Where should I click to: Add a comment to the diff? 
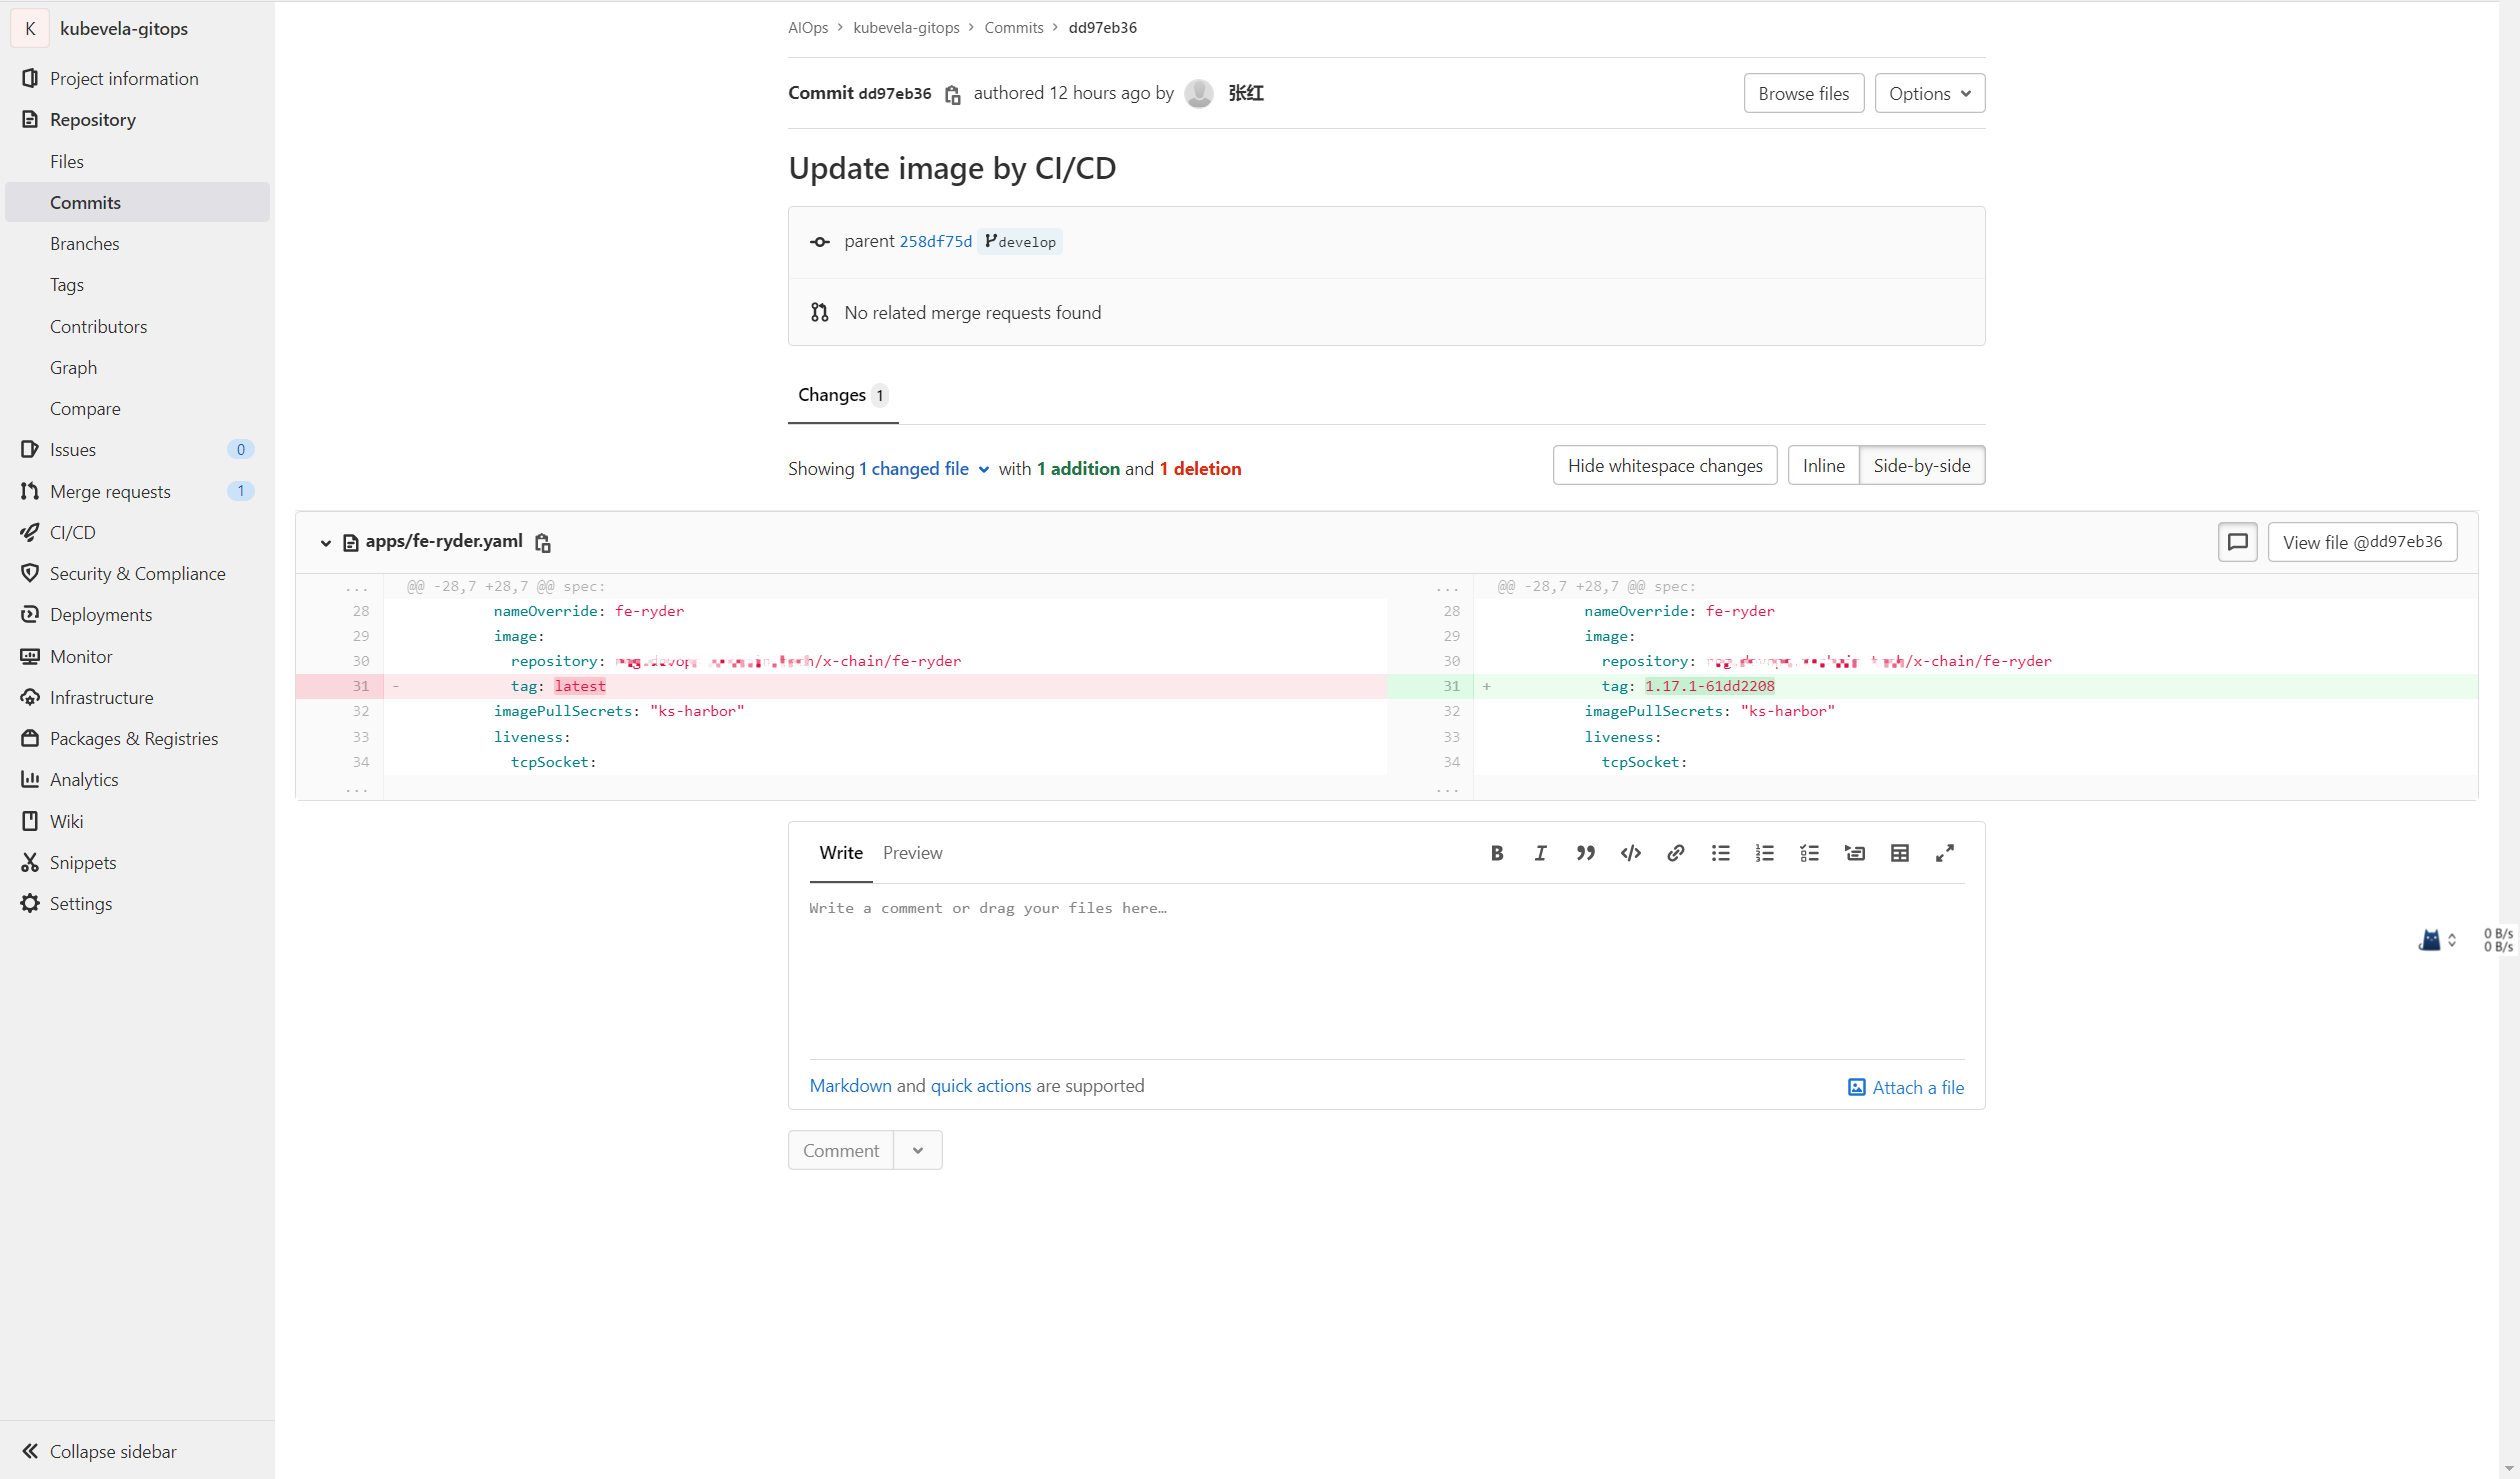[x=2237, y=540]
